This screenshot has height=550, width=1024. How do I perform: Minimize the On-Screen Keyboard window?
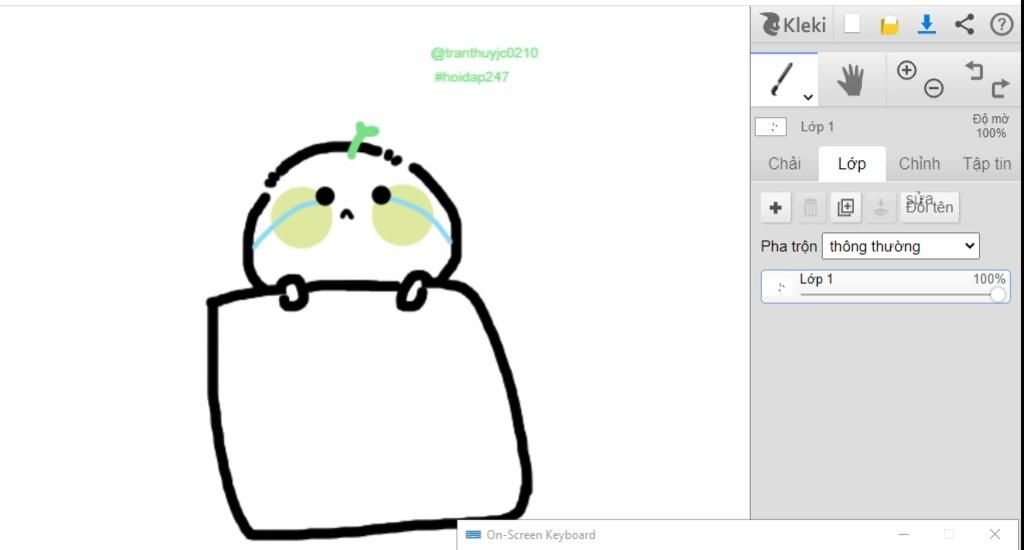(x=903, y=534)
